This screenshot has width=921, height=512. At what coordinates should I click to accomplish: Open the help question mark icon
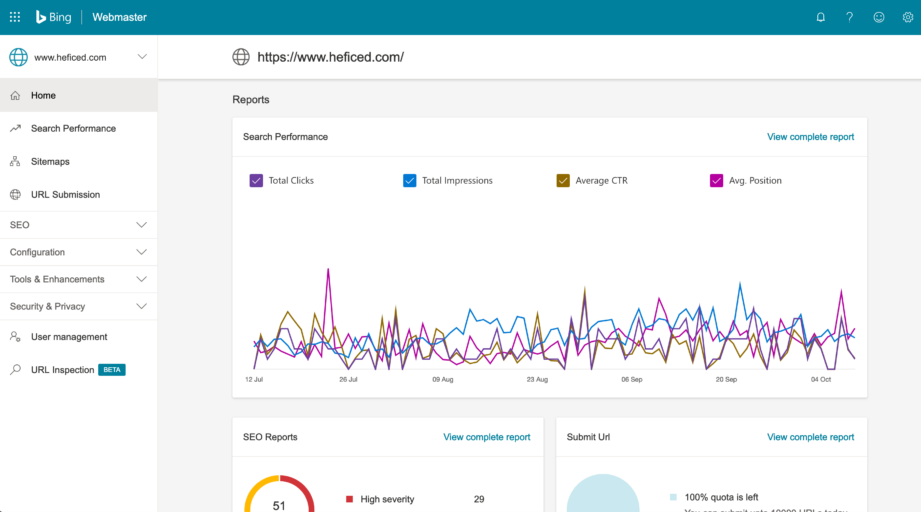pyautogui.click(x=849, y=17)
